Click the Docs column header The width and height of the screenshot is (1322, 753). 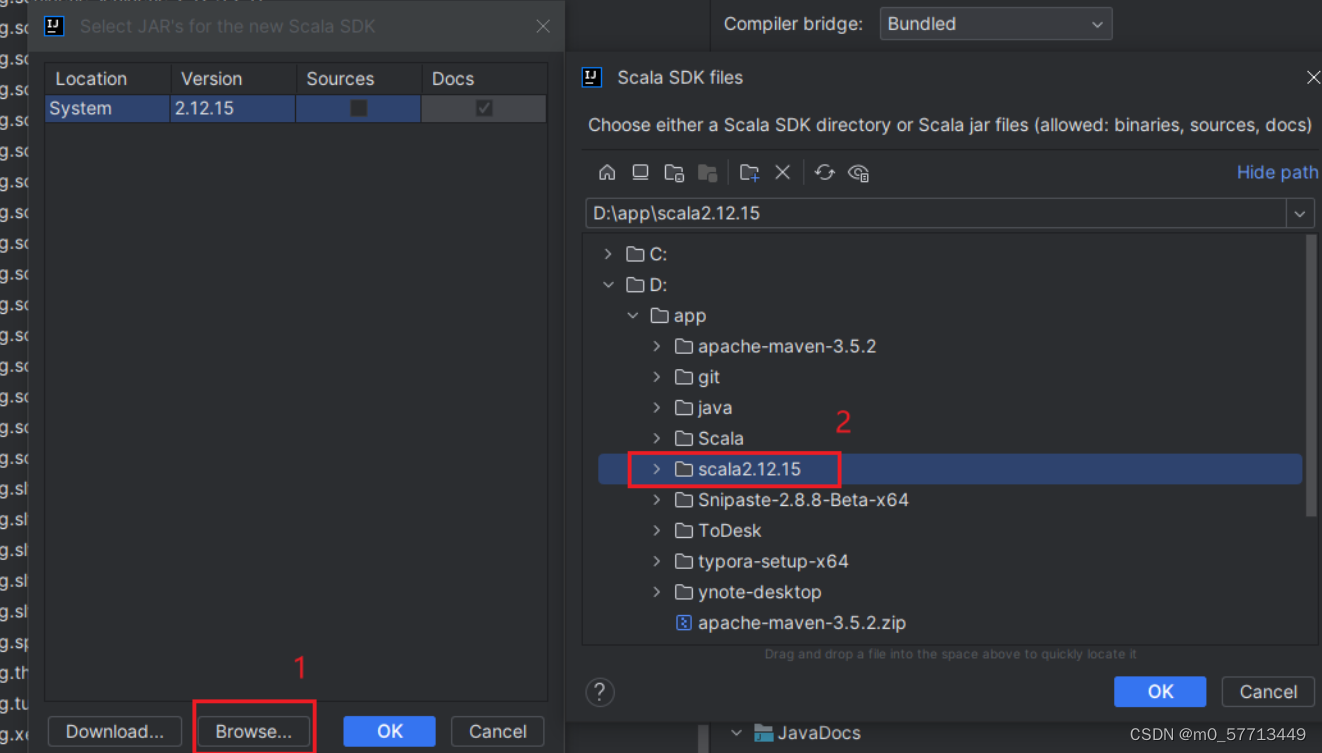tap(484, 79)
